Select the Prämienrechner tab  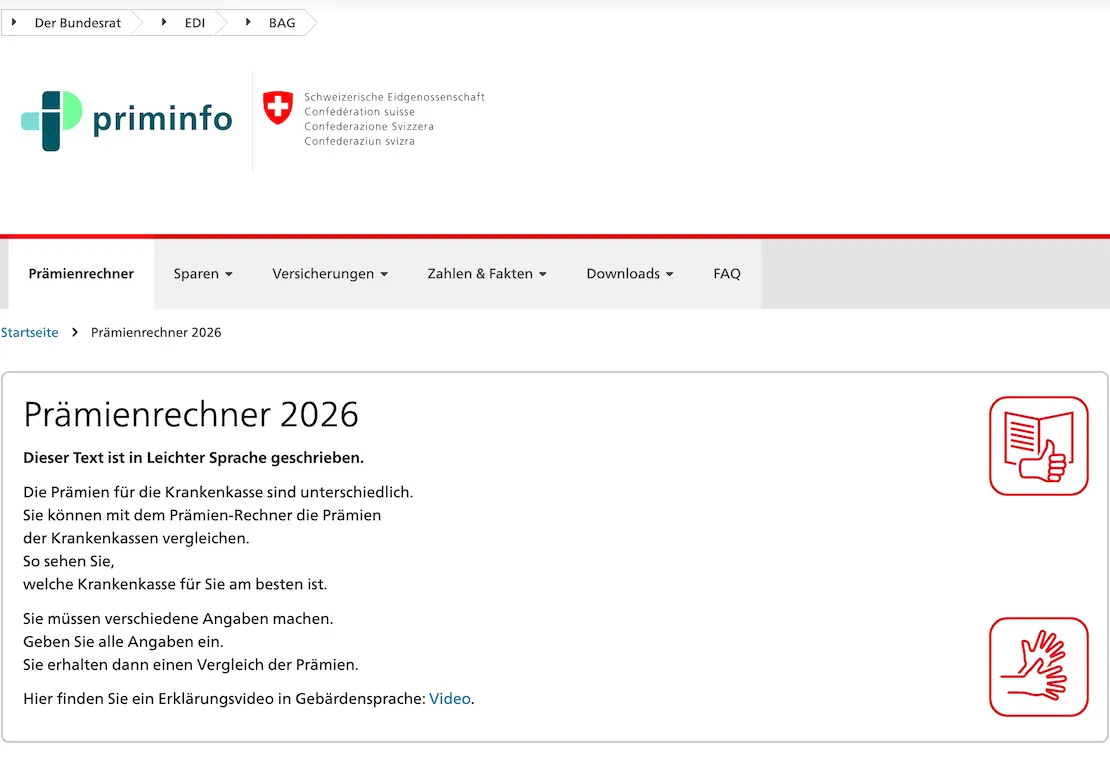pos(81,274)
